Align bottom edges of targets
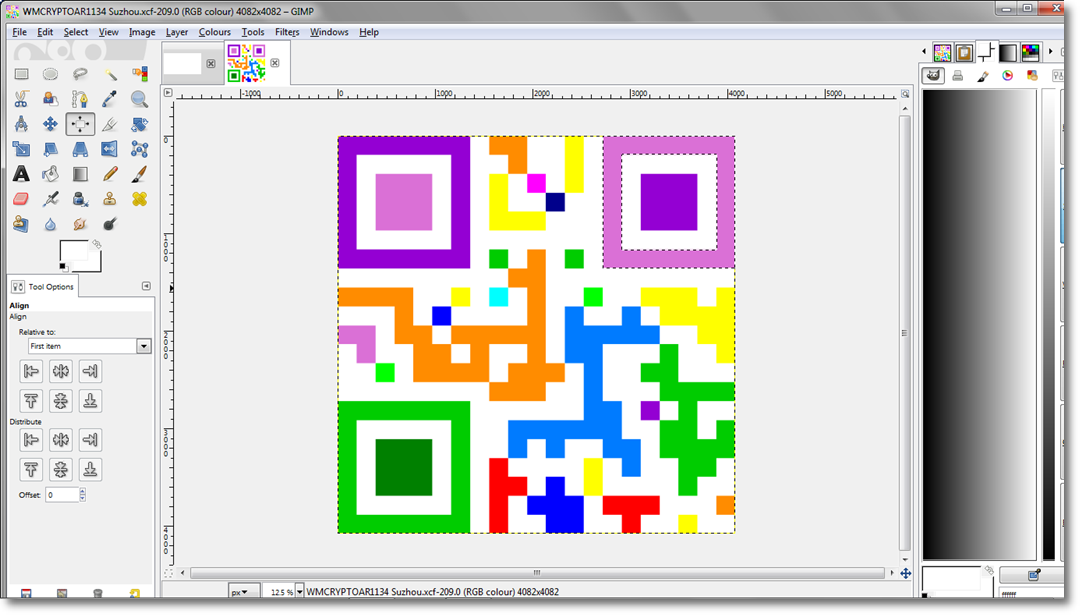Screen dimensions: 1080x615 click(90, 401)
